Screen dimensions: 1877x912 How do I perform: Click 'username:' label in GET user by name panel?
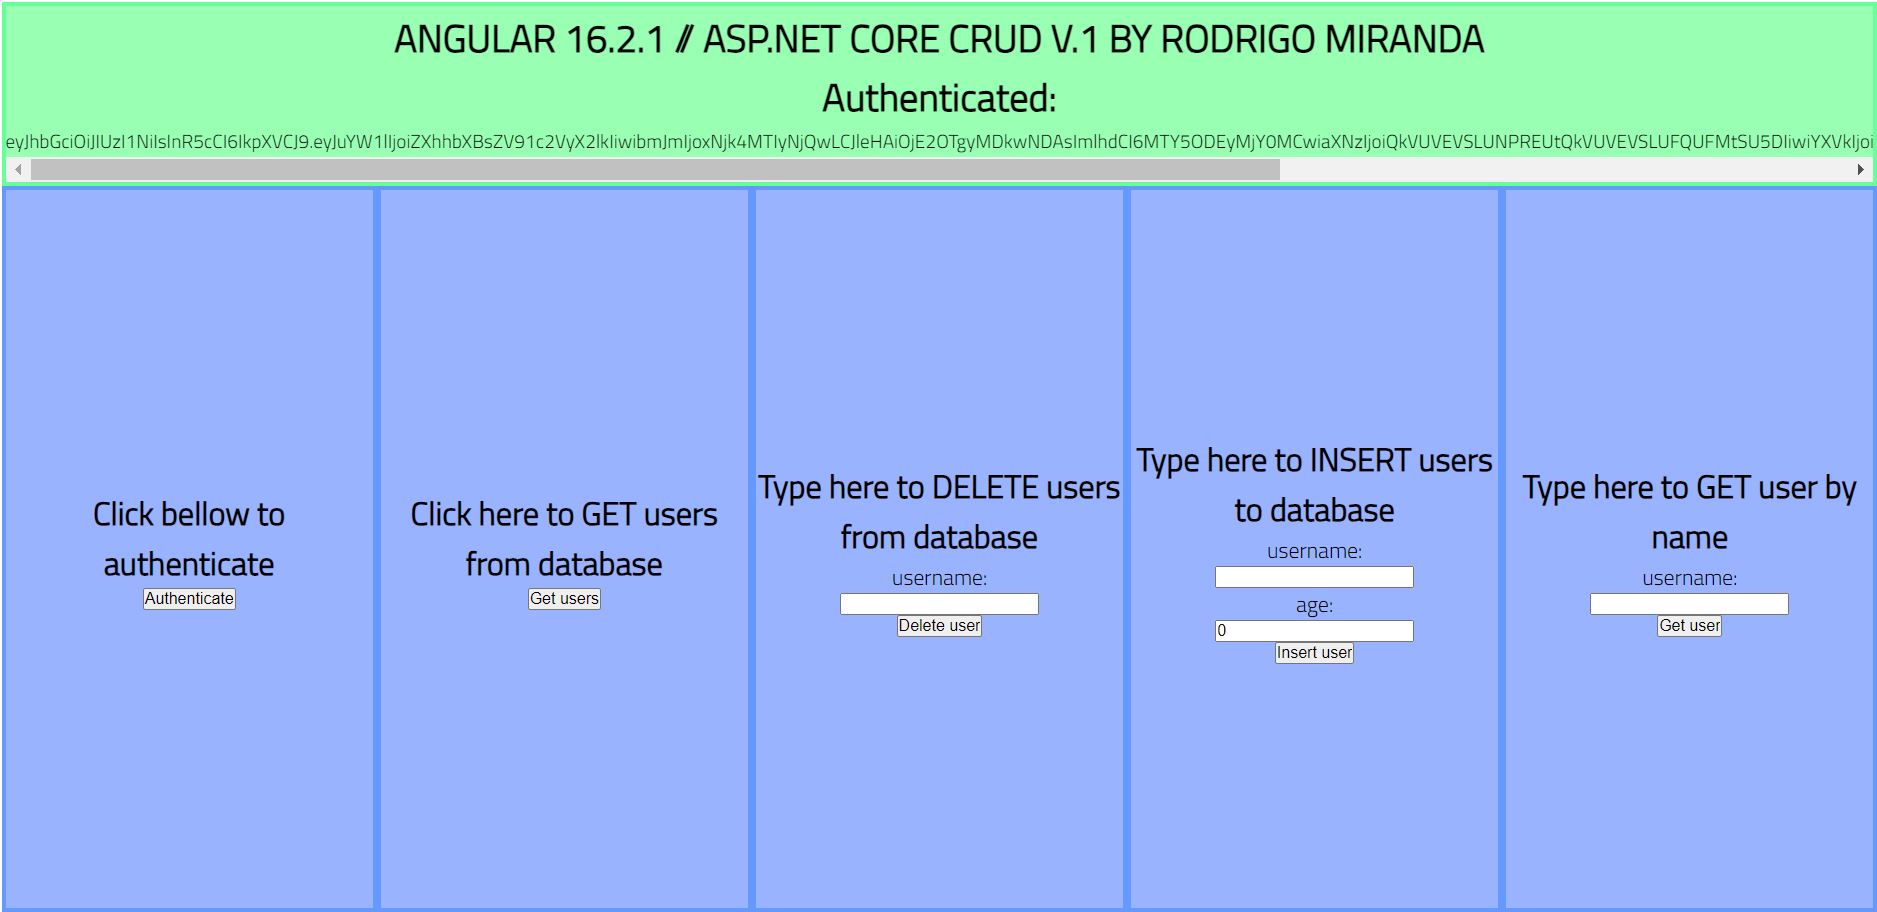click(1689, 578)
